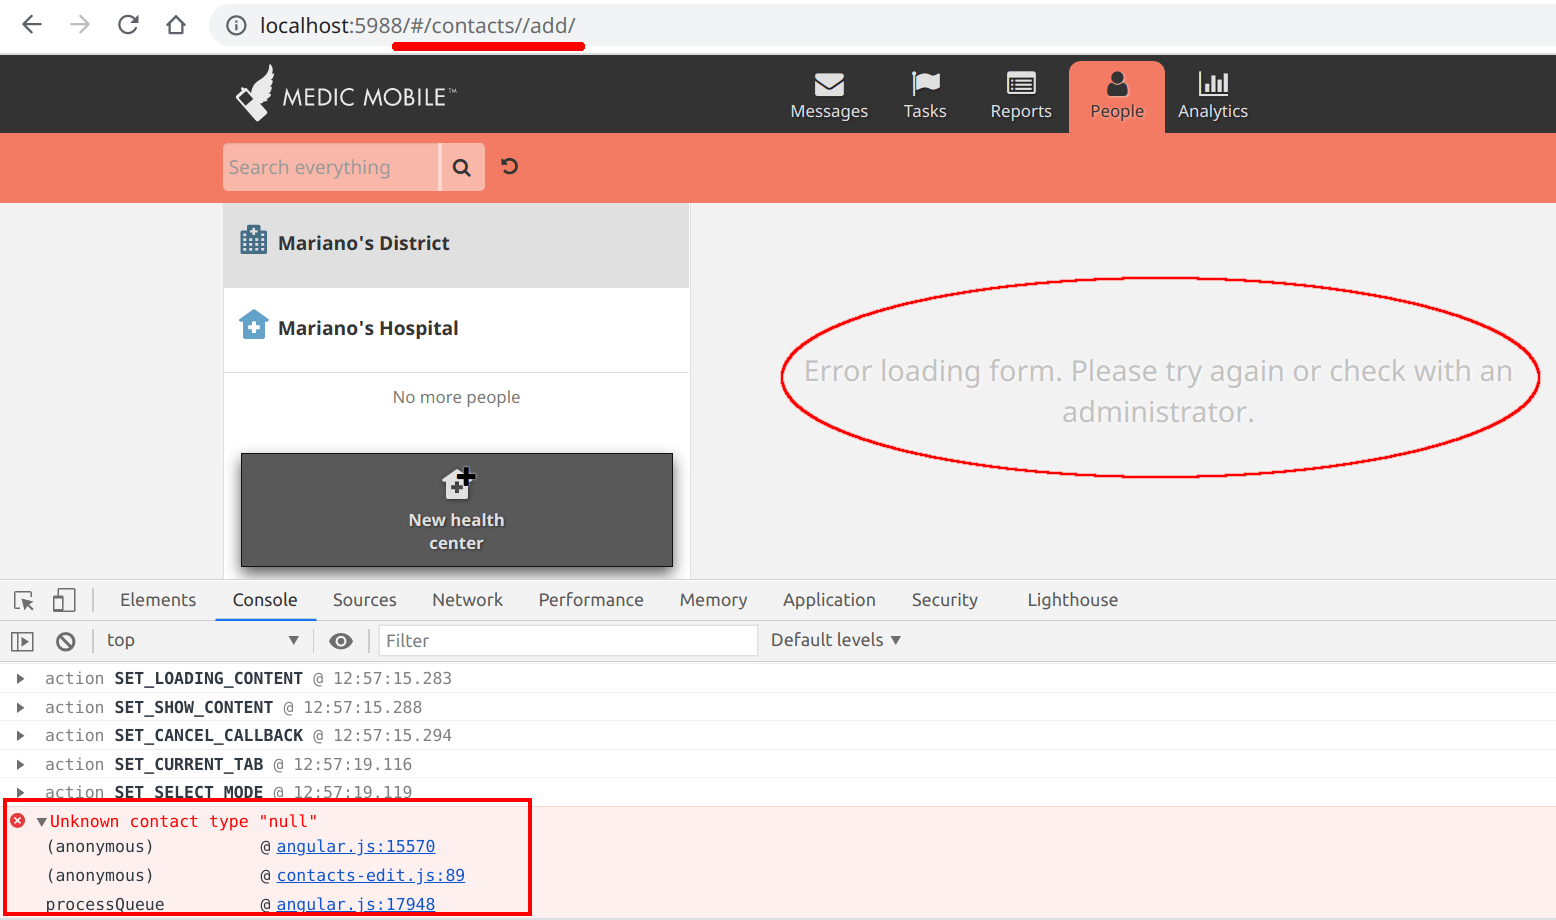Click the reset icon beside the search bar
The image size is (1556, 920).
tap(509, 166)
